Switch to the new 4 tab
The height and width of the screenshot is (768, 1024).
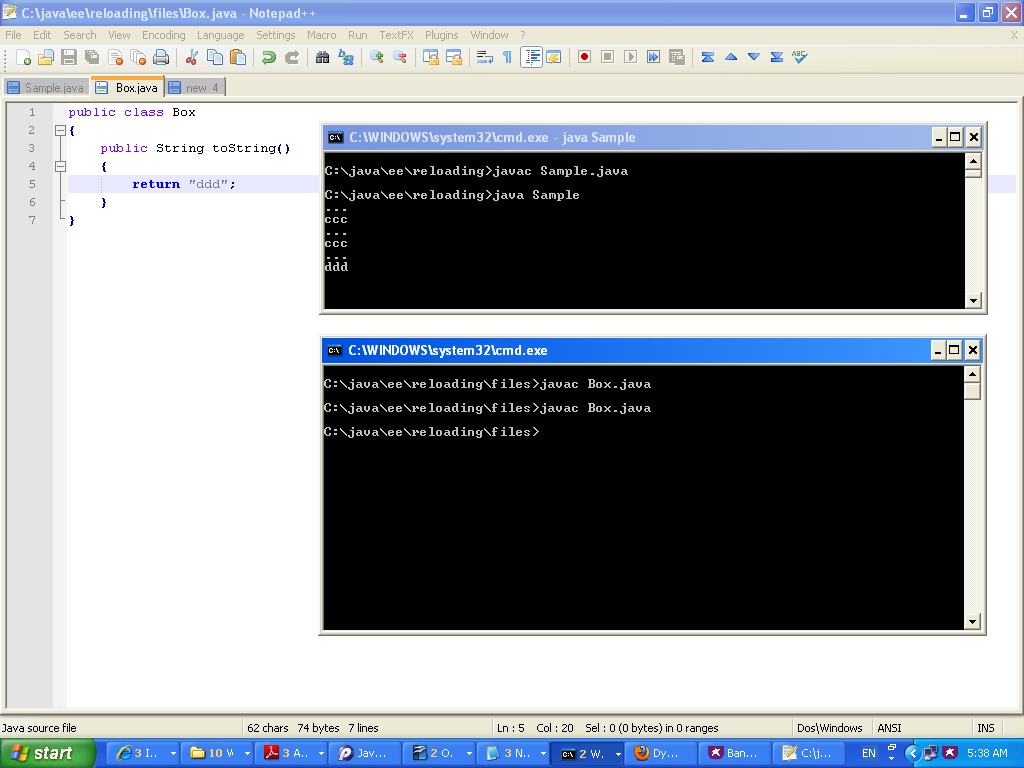[195, 88]
